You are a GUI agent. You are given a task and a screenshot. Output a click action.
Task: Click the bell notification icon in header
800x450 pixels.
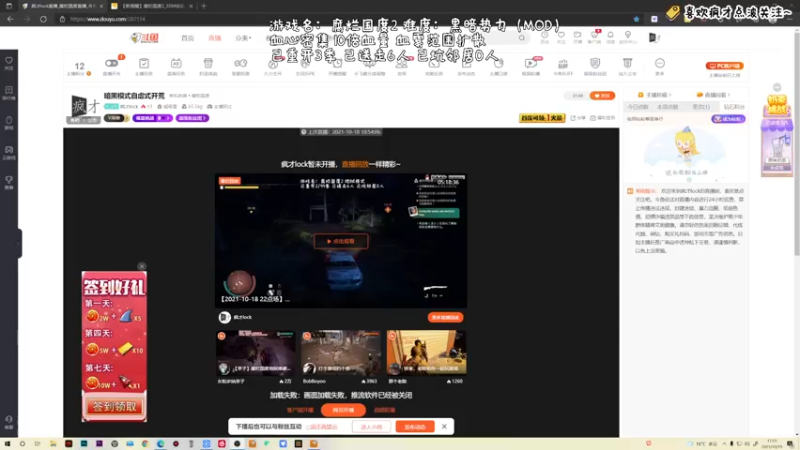point(610,37)
